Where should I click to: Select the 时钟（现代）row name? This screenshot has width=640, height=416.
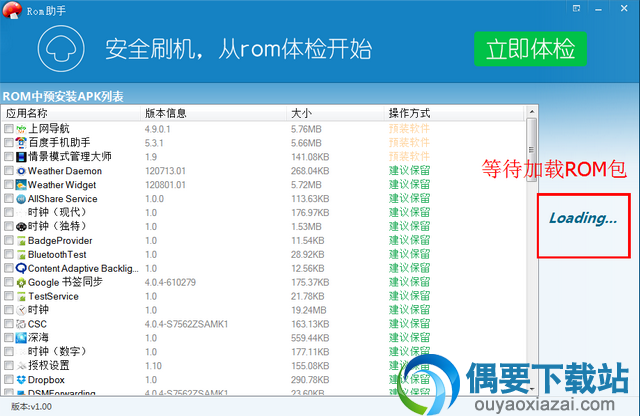point(57,212)
